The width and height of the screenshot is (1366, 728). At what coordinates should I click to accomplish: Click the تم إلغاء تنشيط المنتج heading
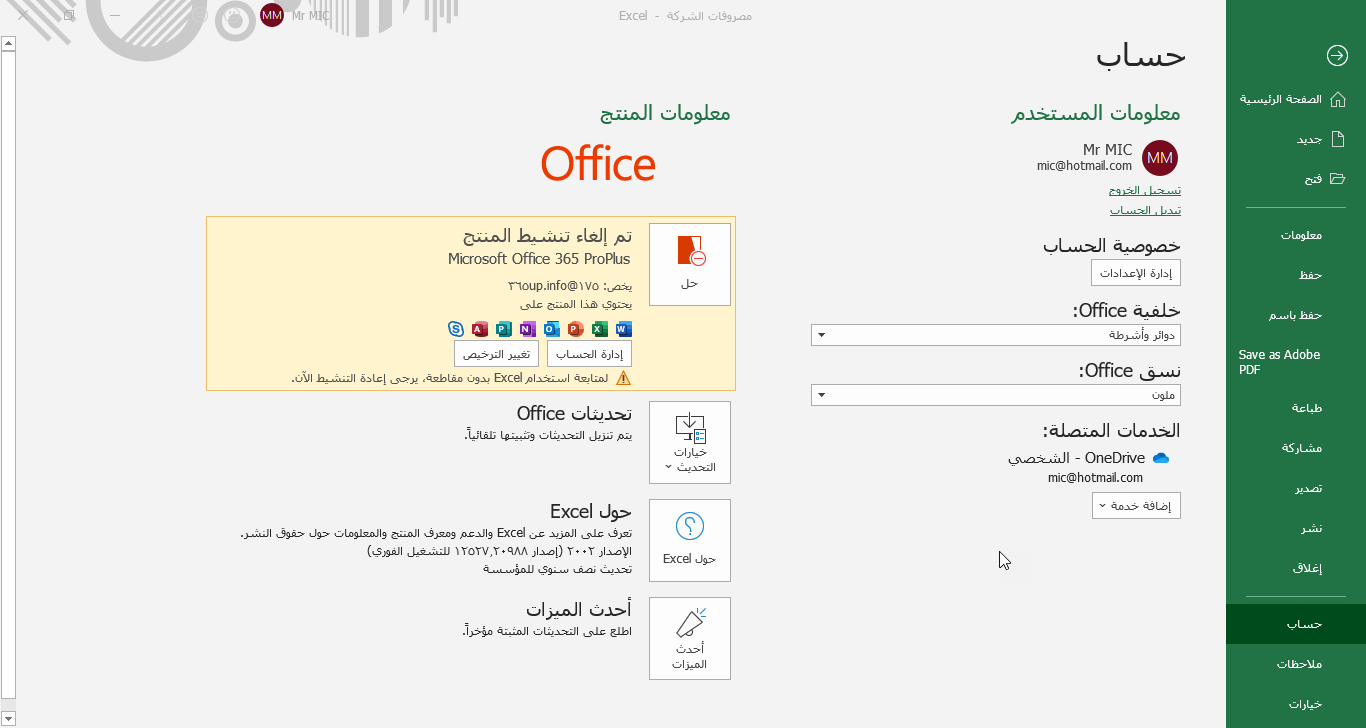tap(548, 236)
